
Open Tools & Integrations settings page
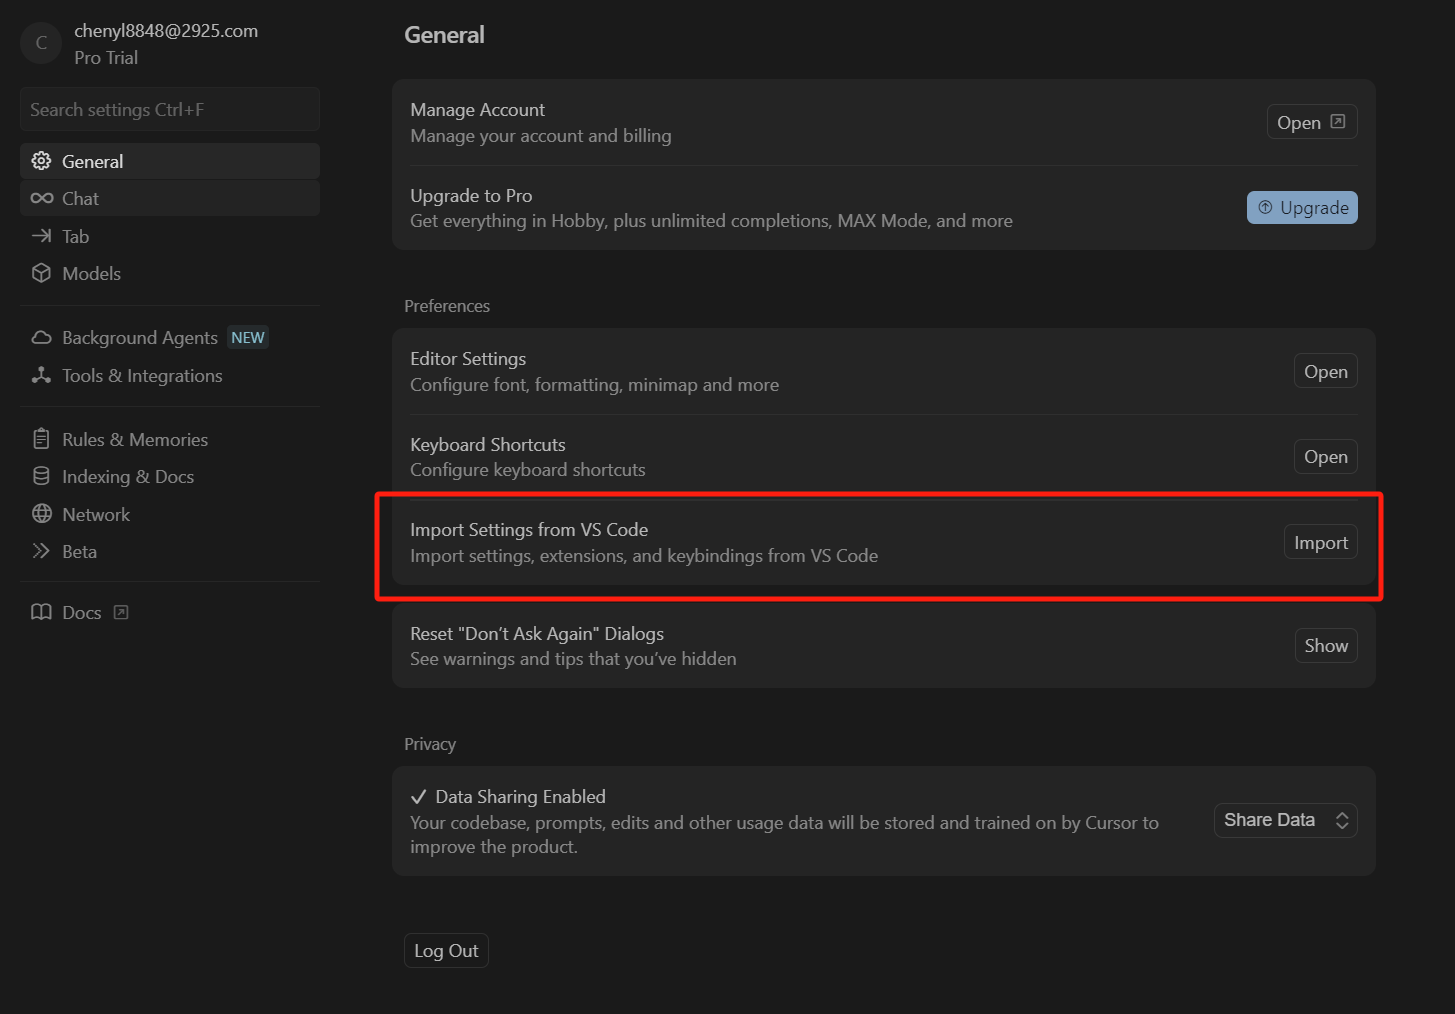coord(142,376)
